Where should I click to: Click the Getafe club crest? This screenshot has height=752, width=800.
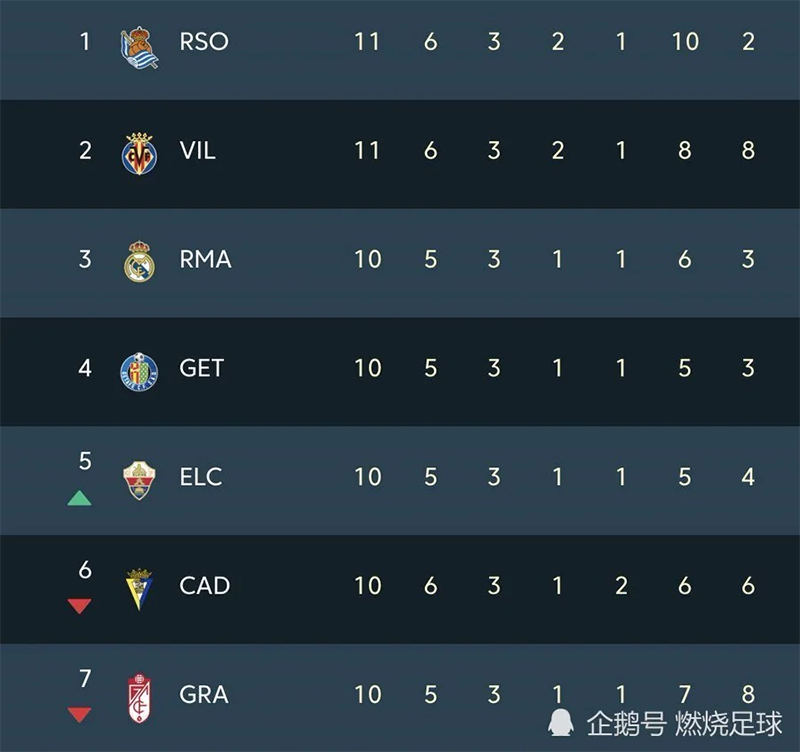(139, 371)
